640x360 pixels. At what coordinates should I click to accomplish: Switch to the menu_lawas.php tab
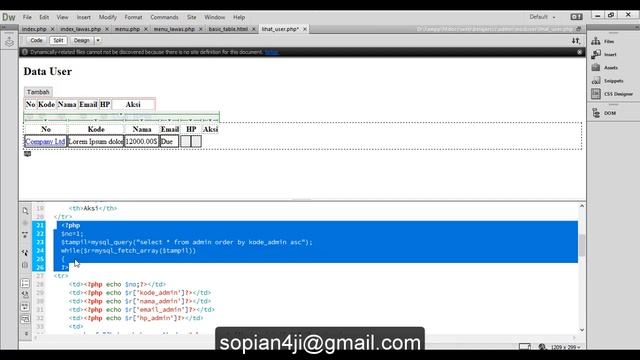tap(174, 29)
